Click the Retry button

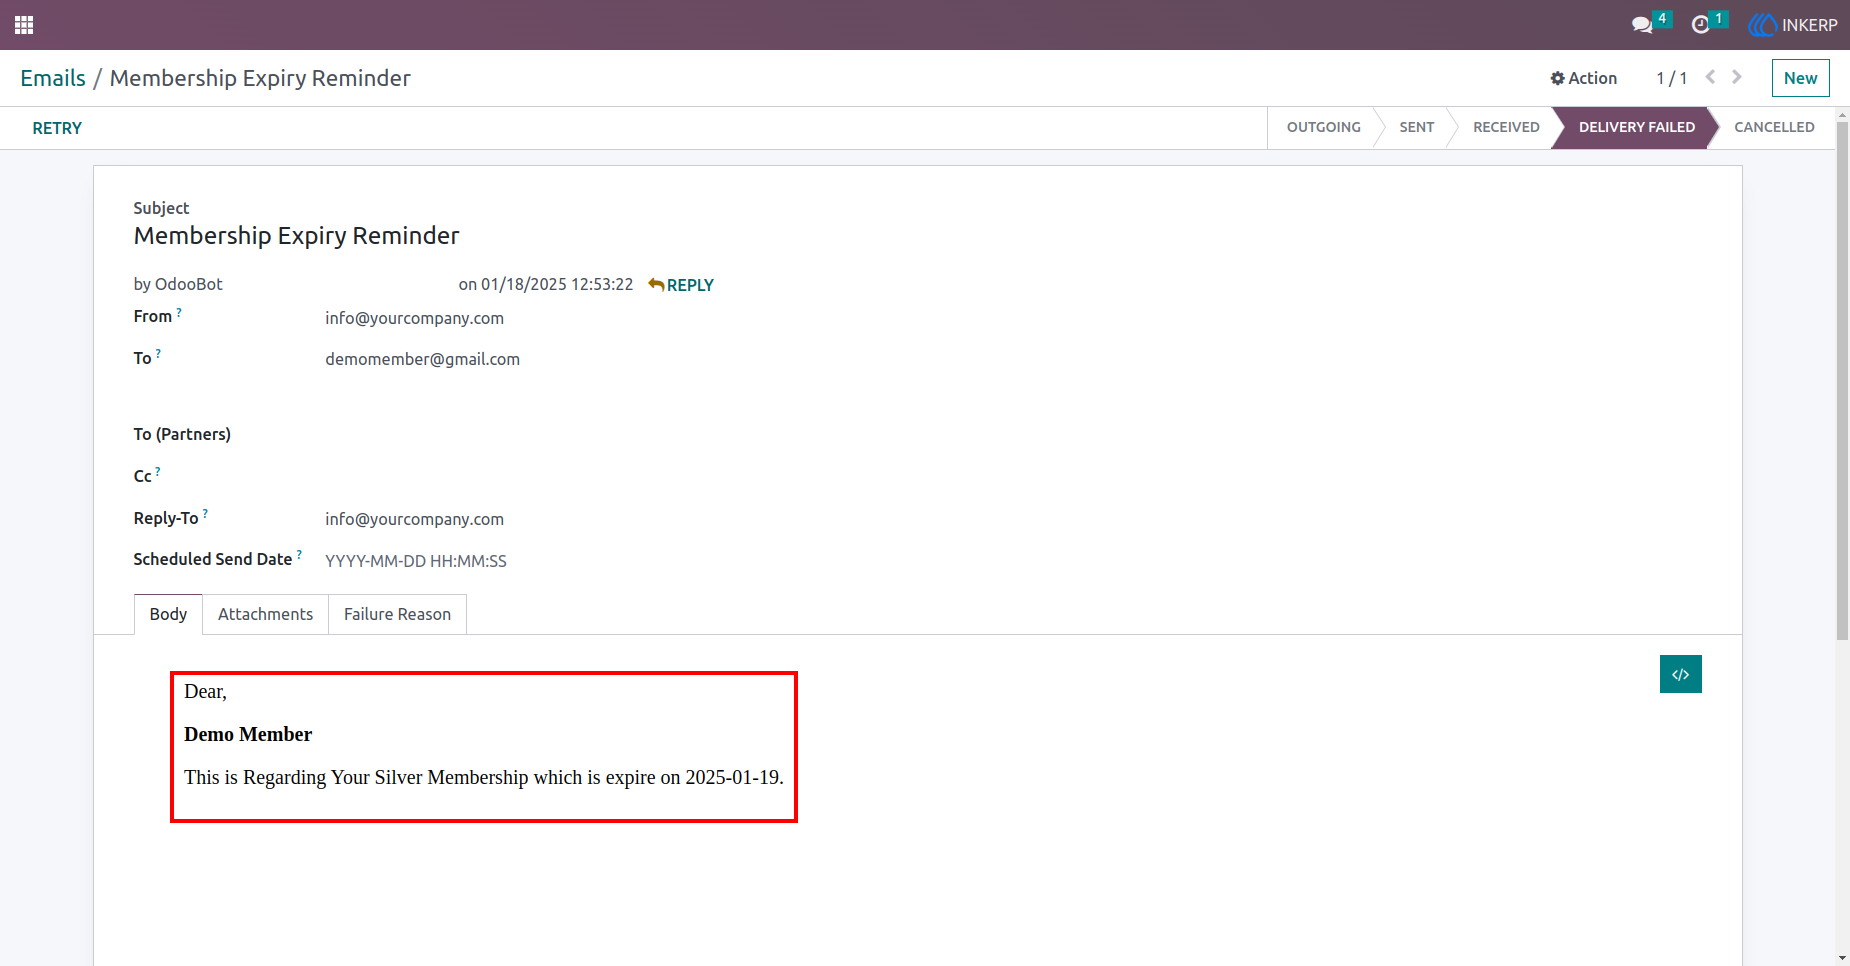57,128
